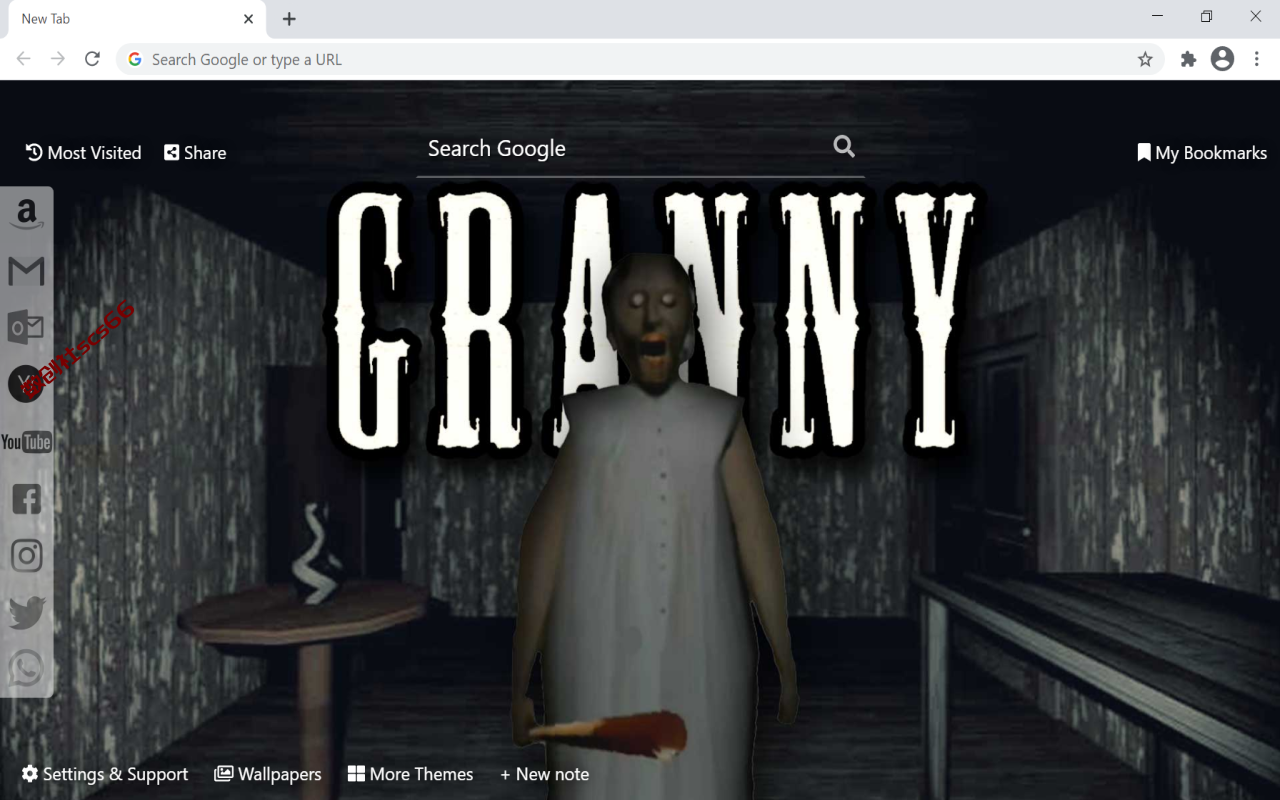Open My Bookmarks
This screenshot has height=800, width=1280.
tap(1202, 153)
